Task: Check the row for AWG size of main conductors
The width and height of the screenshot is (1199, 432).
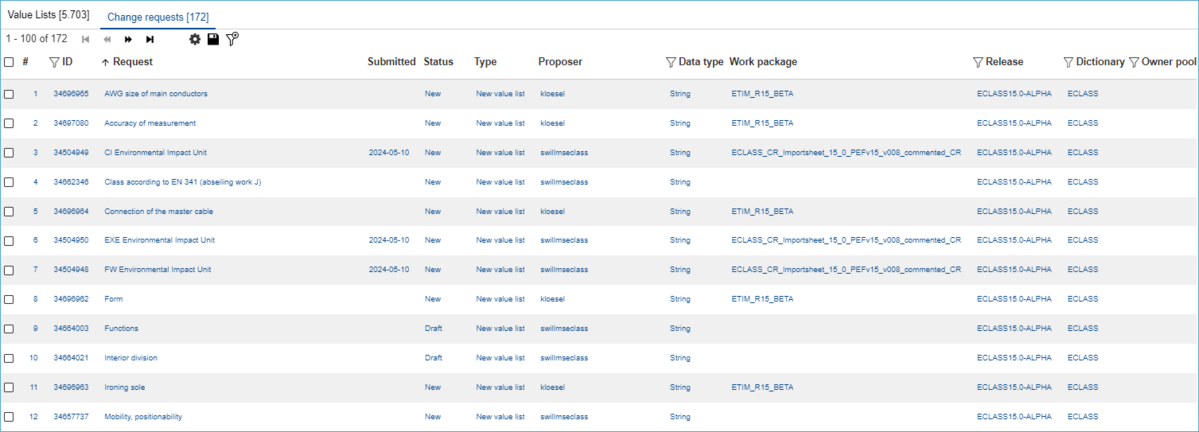Action: 9,94
